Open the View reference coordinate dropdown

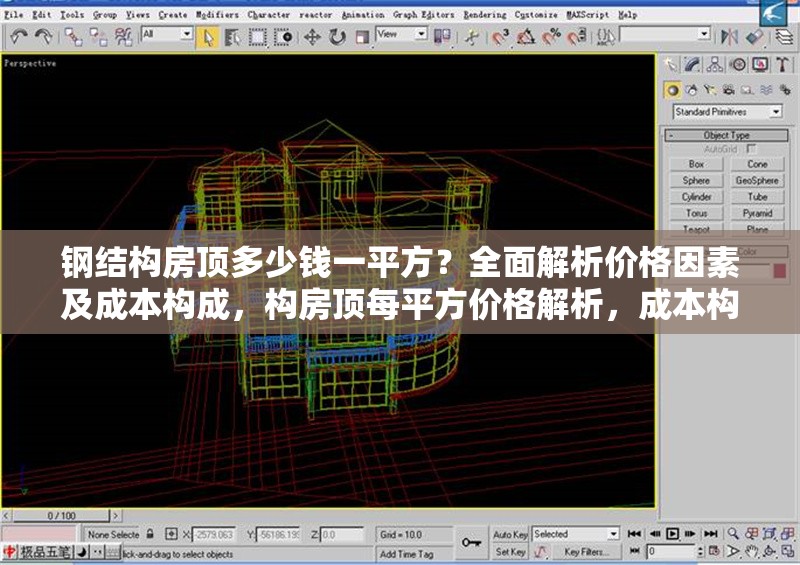pos(400,34)
